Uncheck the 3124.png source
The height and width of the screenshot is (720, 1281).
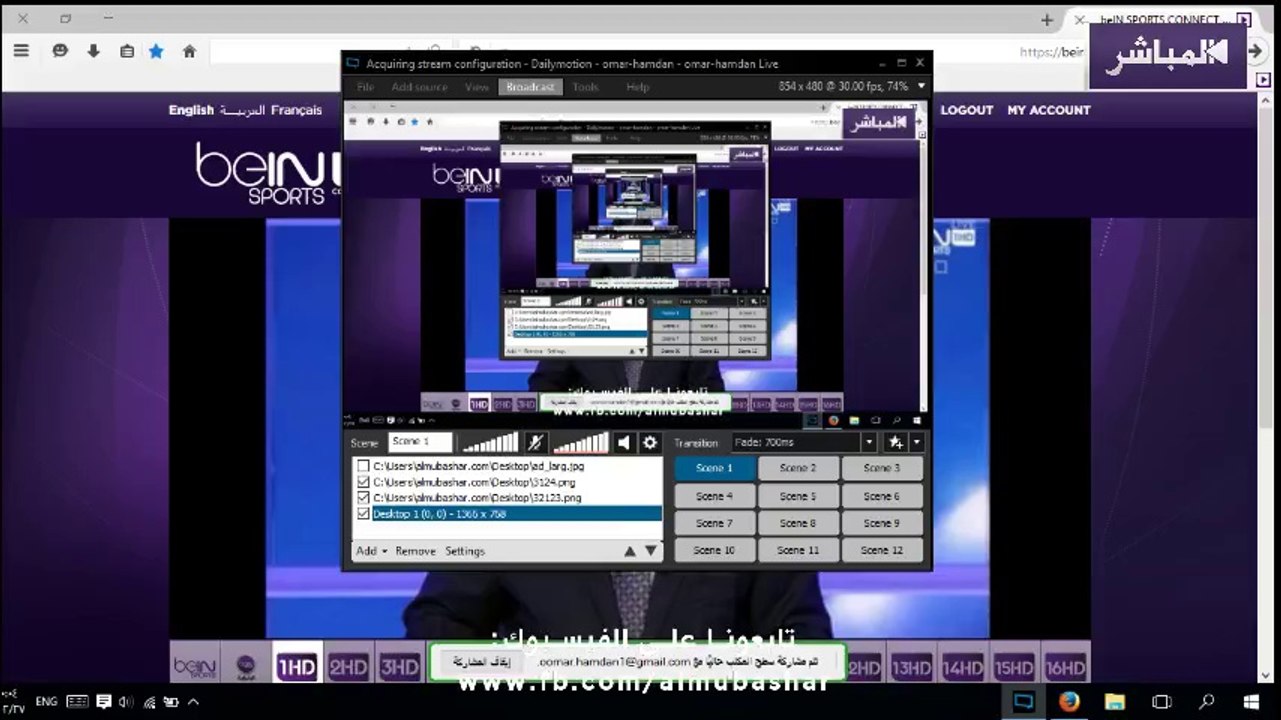(x=364, y=482)
